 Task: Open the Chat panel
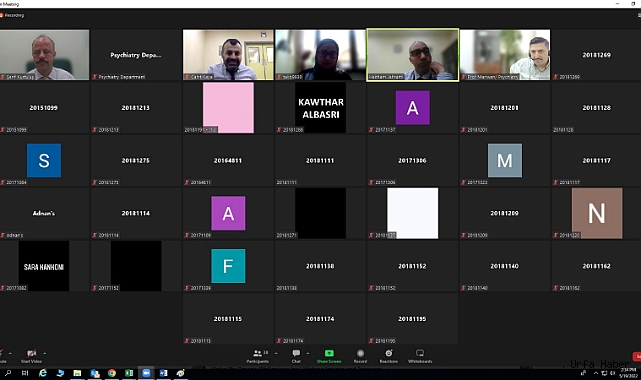296,355
